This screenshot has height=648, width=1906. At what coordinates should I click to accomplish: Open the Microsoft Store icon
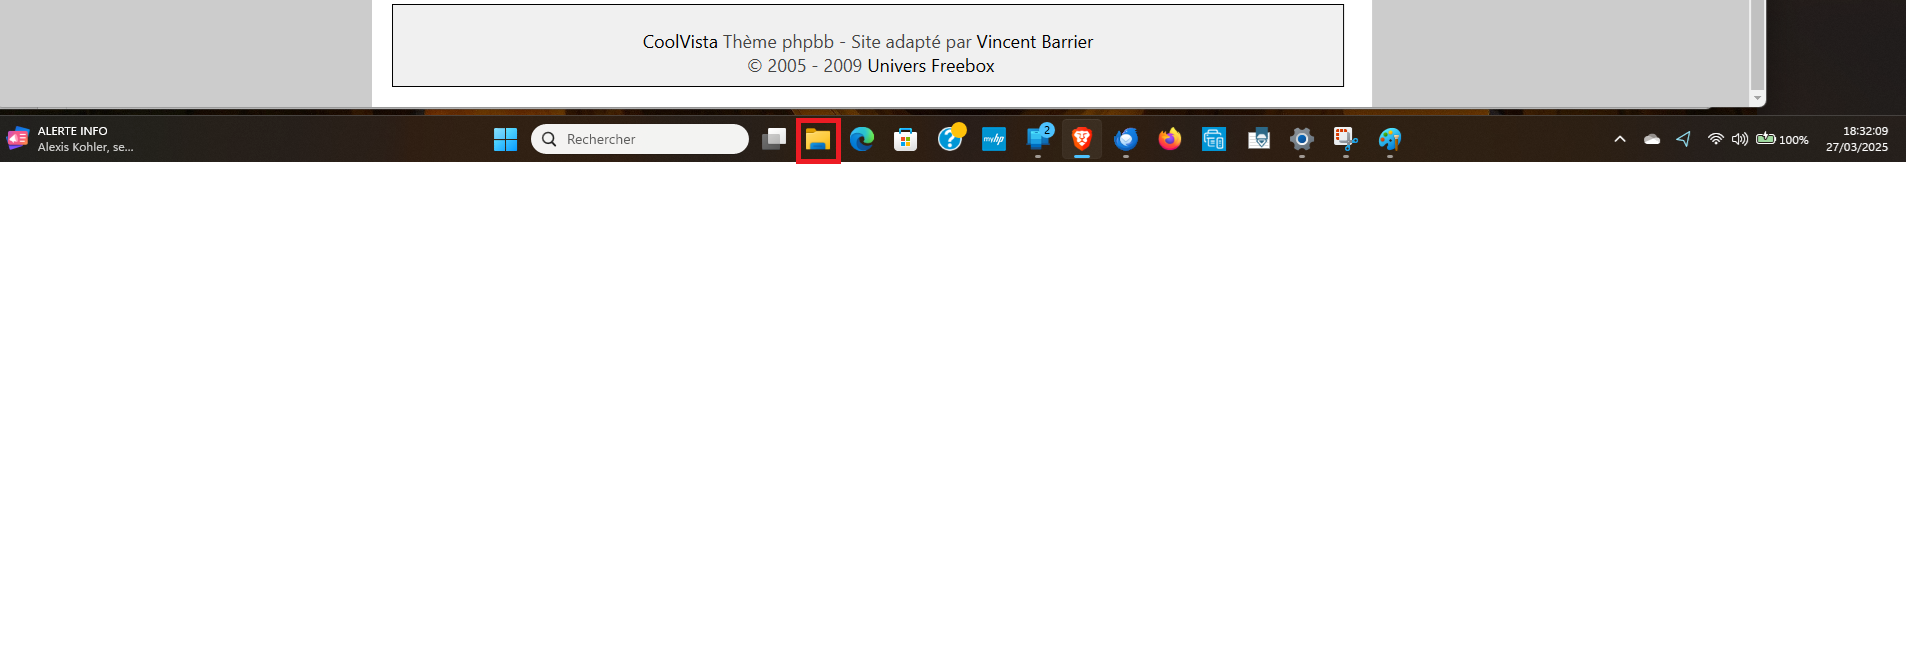click(906, 139)
